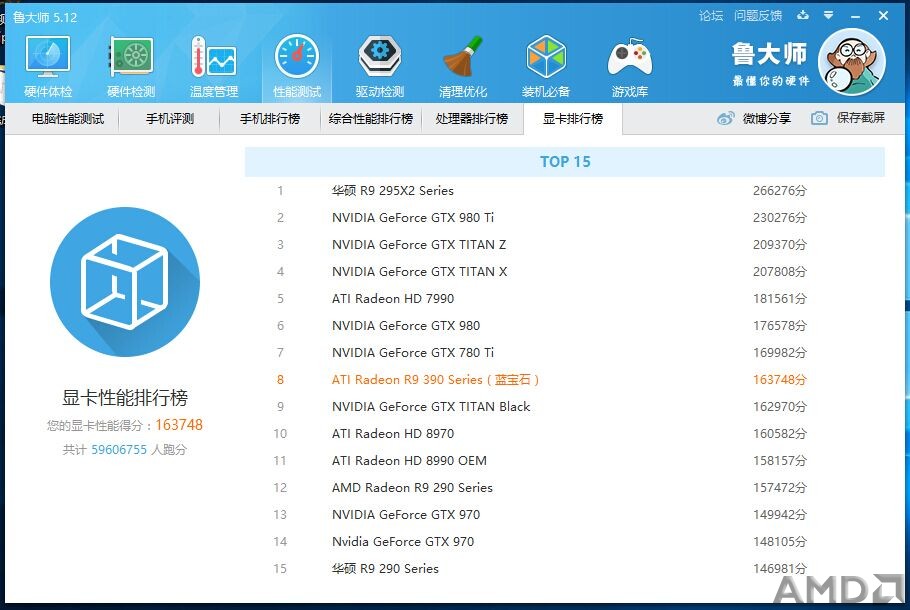Click the 230276分 score
Viewport: 910px width, 610px height.
[780, 218]
